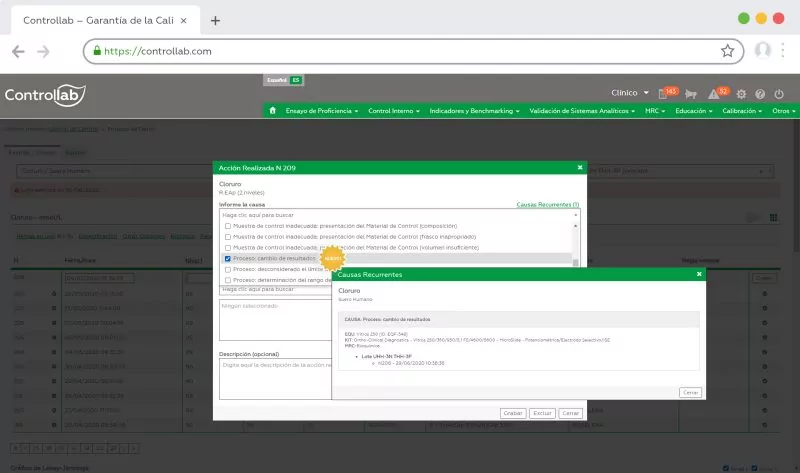The height and width of the screenshot is (473, 800).
Task: Click the power logout icon
Action: [778, 94]
